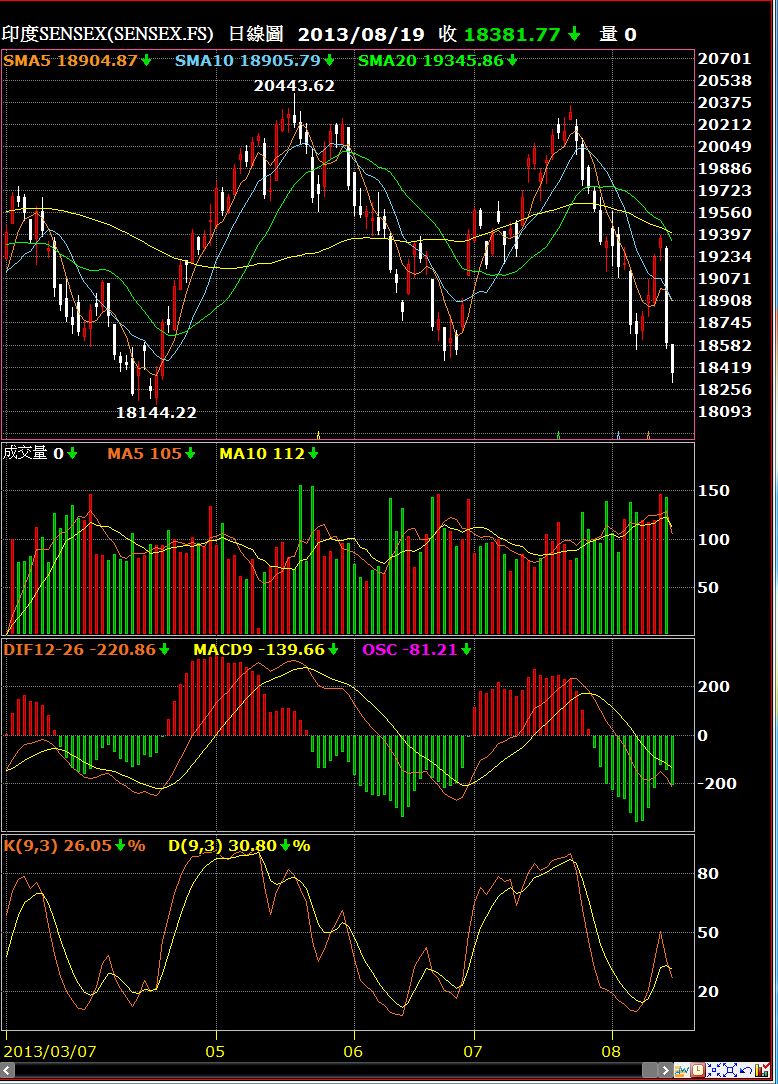Click the OSC -81.21 label
The width and height of the screenshot is (778, 1084).
[409, 649]
